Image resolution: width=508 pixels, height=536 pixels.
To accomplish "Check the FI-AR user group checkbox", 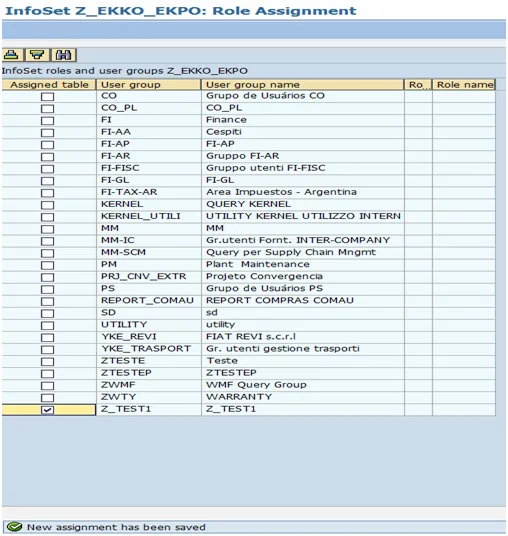I will 48,157.
